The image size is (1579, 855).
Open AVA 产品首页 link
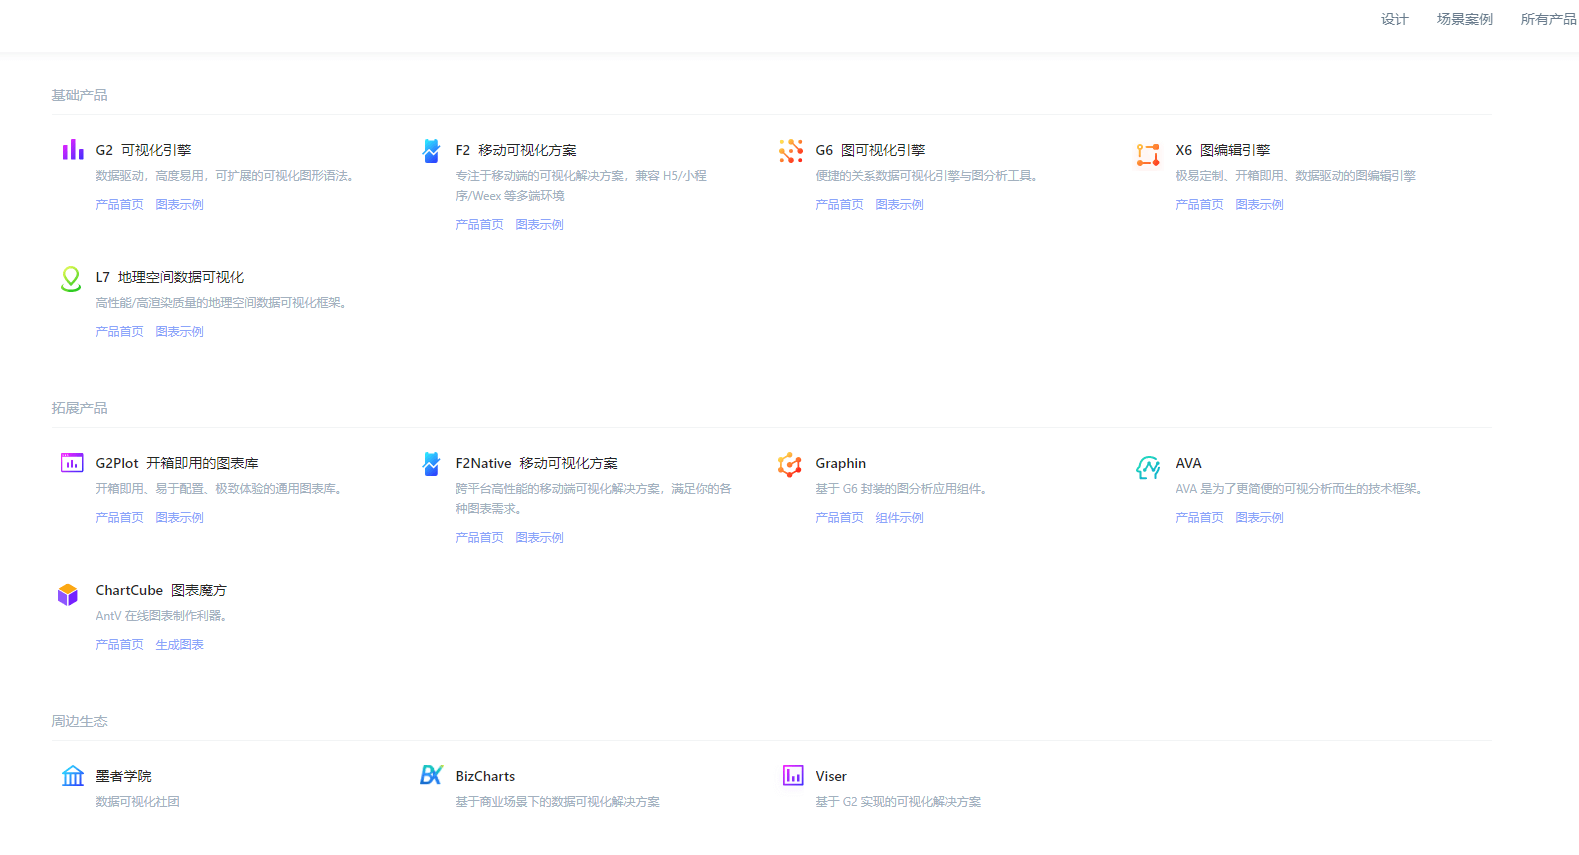[1199, 517]
